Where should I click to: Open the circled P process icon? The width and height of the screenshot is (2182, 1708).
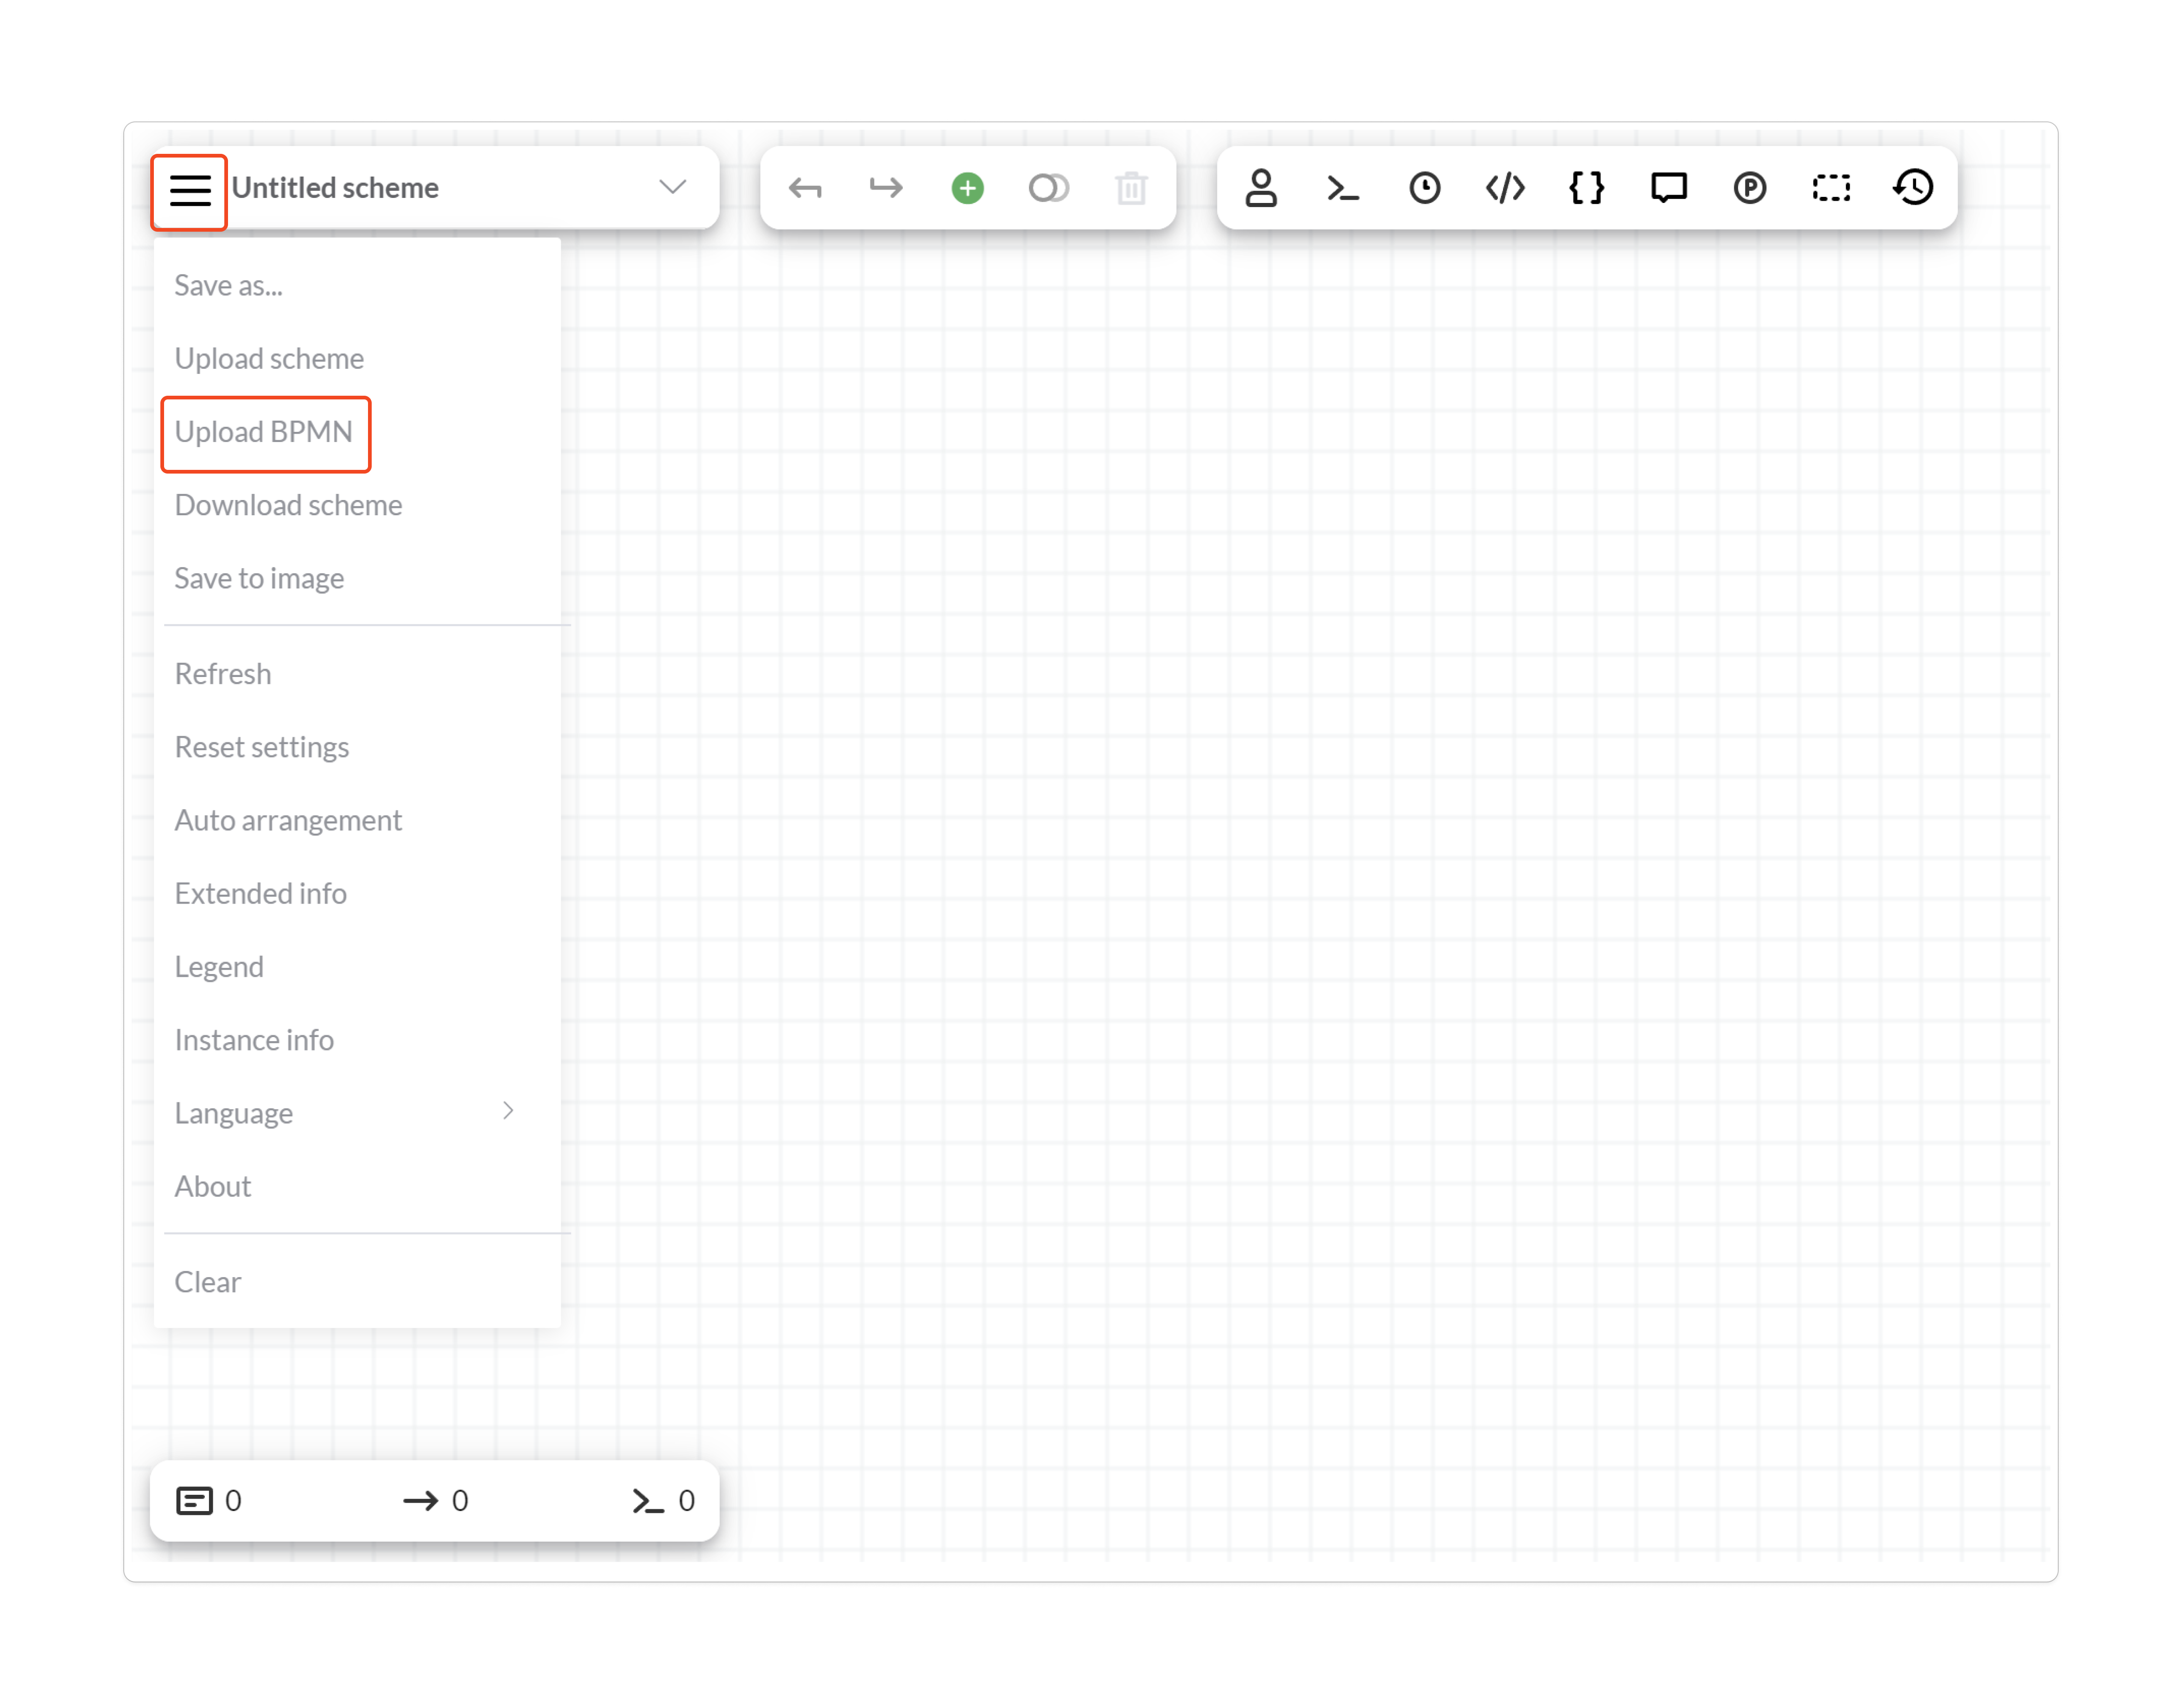click(x=1749, y=188)
